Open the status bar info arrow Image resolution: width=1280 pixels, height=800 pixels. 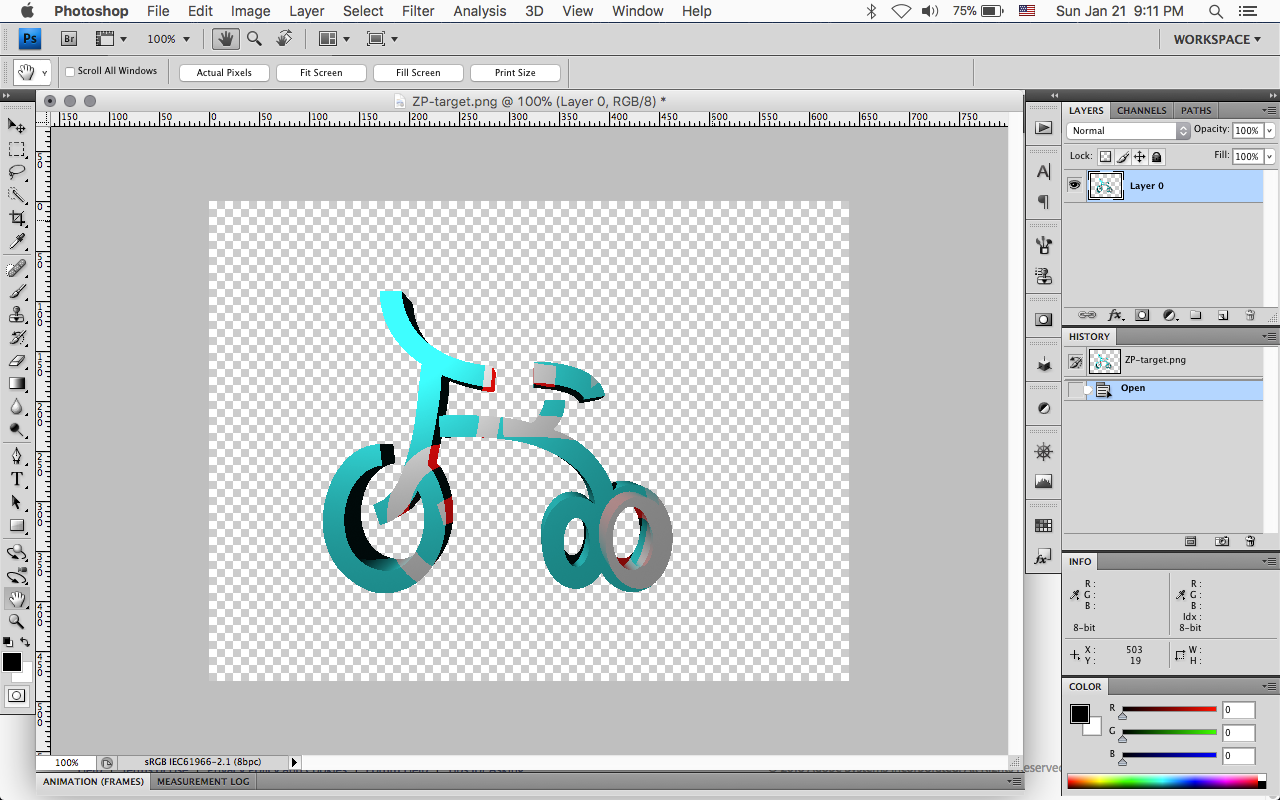pos(294,762)
